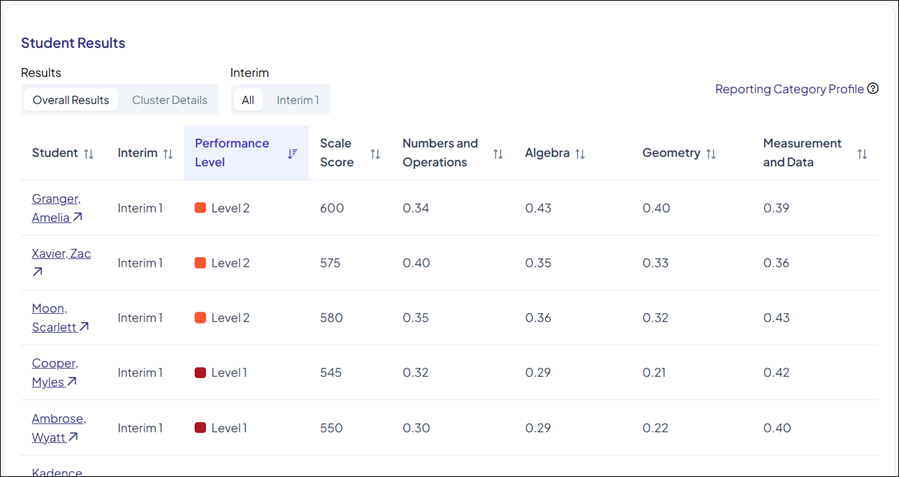This screenshot has width=900, height=477.
Task: Open the Reporting Category Profile link
Action: tap(789, 89)
